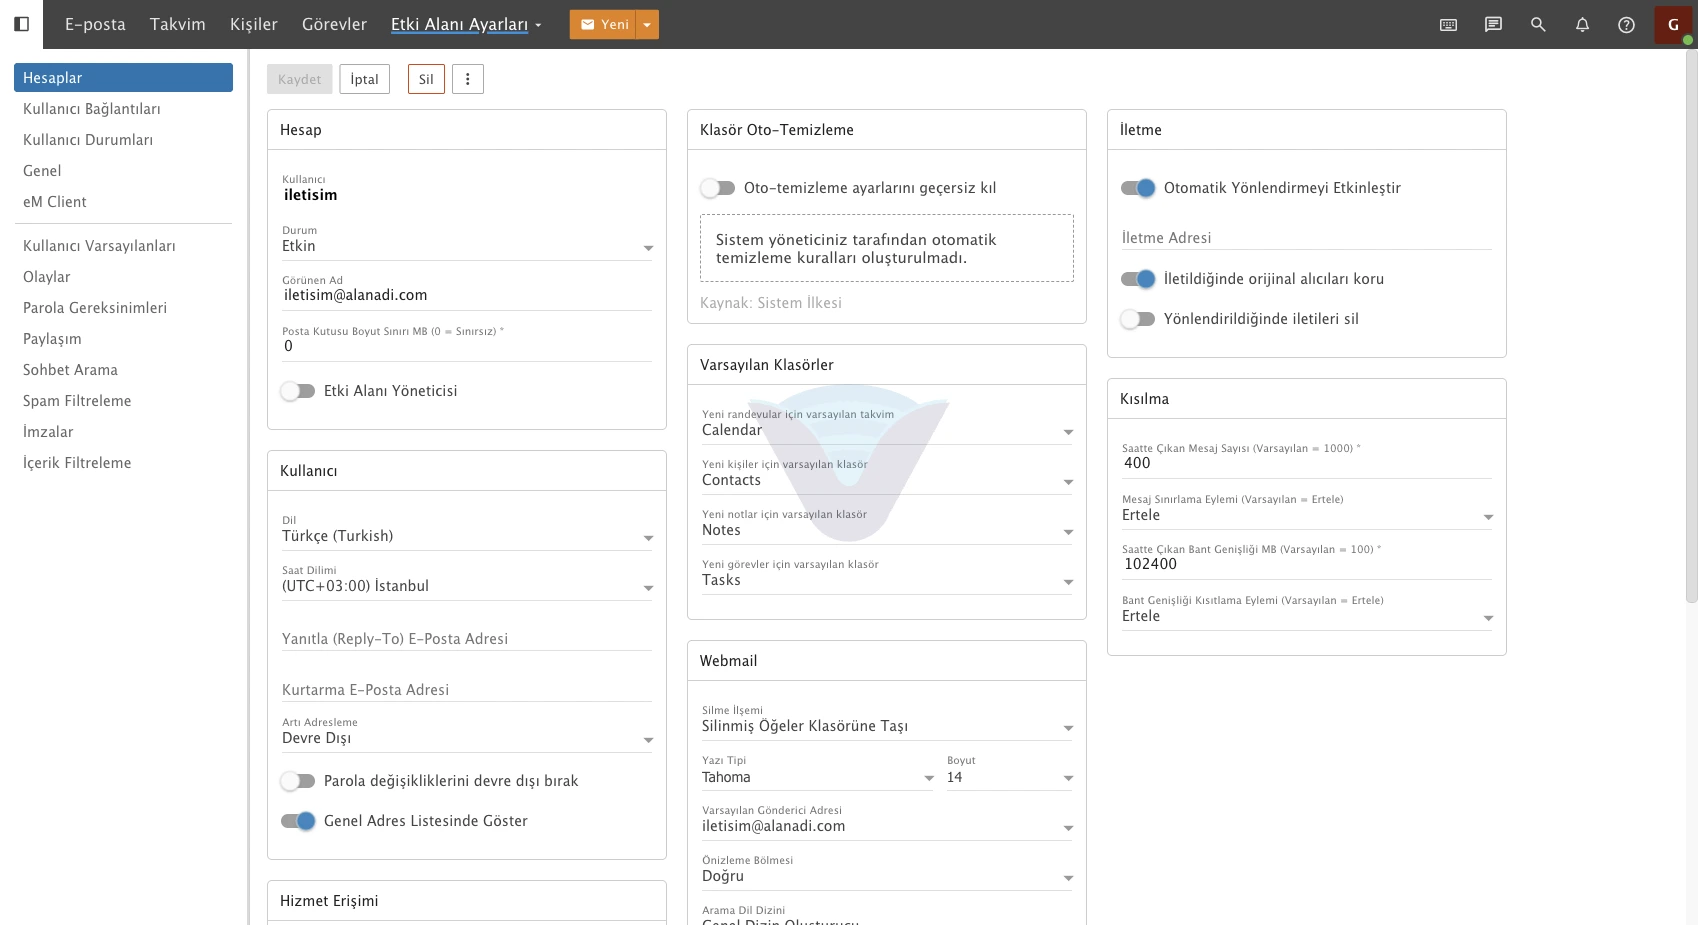Toggle Etki Alanı Yöneticisi switch
This screenshot has height=925, width=1698.
pos(298,391)
